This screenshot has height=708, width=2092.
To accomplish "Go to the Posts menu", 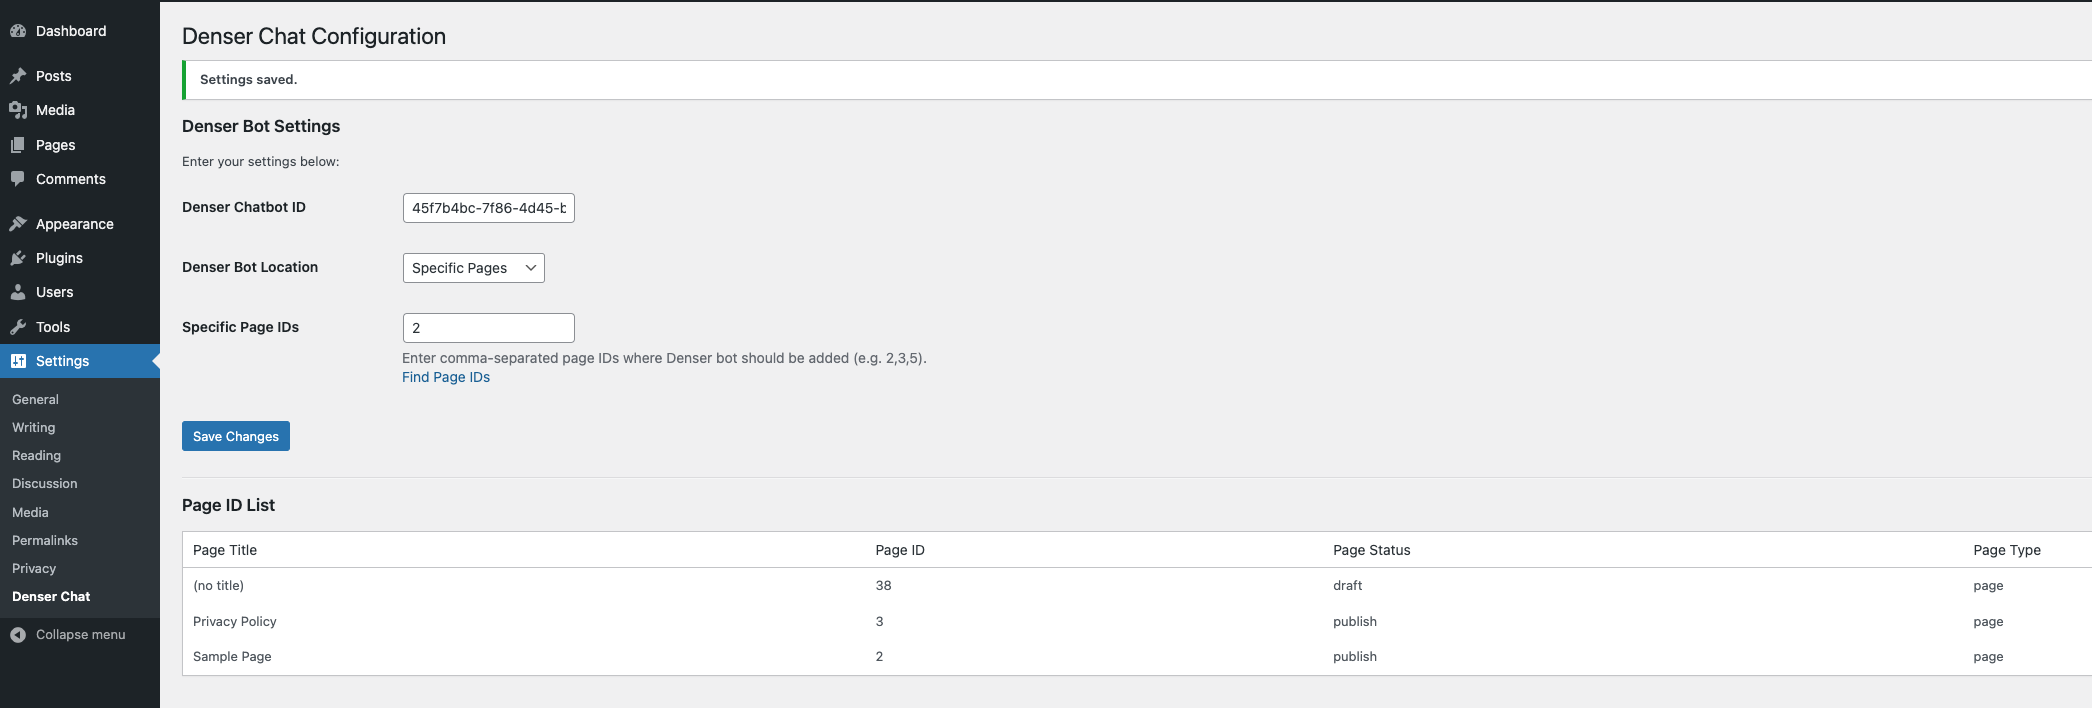I will 54,76.
